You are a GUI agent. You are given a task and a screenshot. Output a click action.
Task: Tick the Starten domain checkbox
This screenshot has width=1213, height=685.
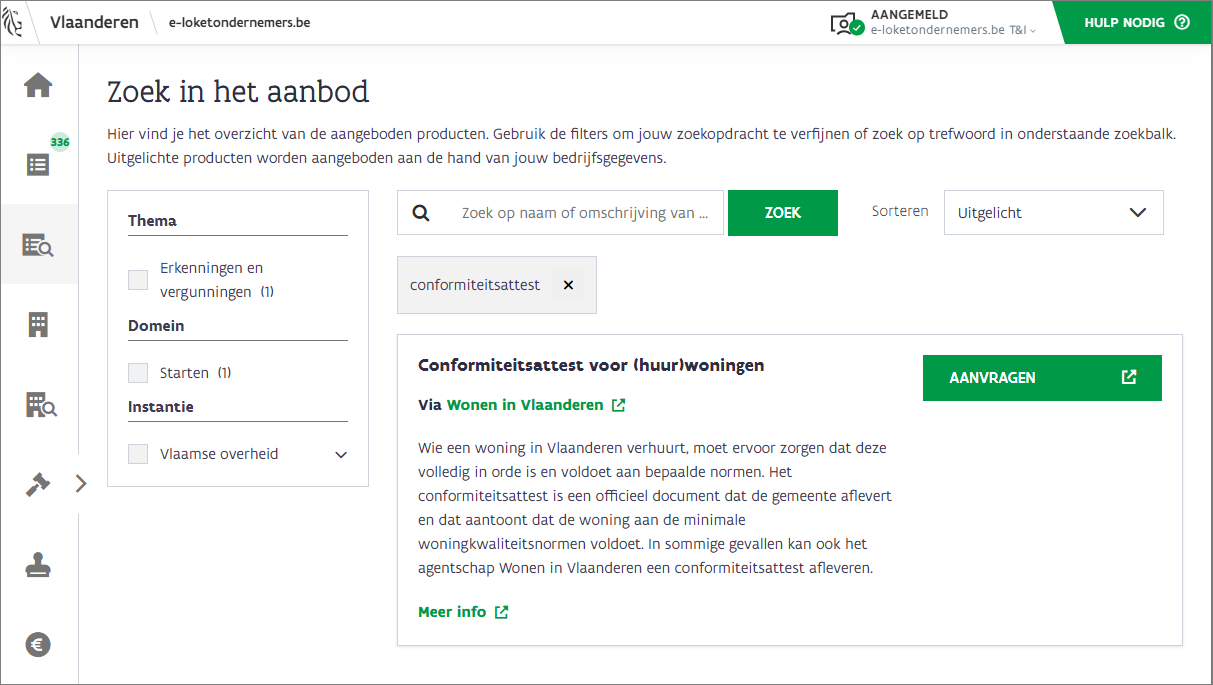[x=138, y=373]
